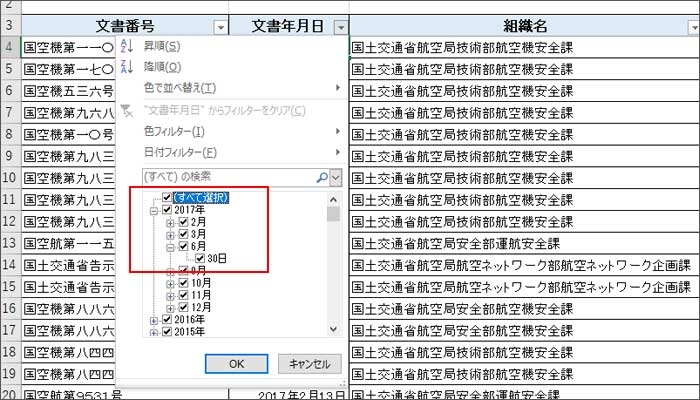The width and height of the screenshot is (700, 400).
Task: Collapse the 2017年 tree node
Action: (153, 211)
